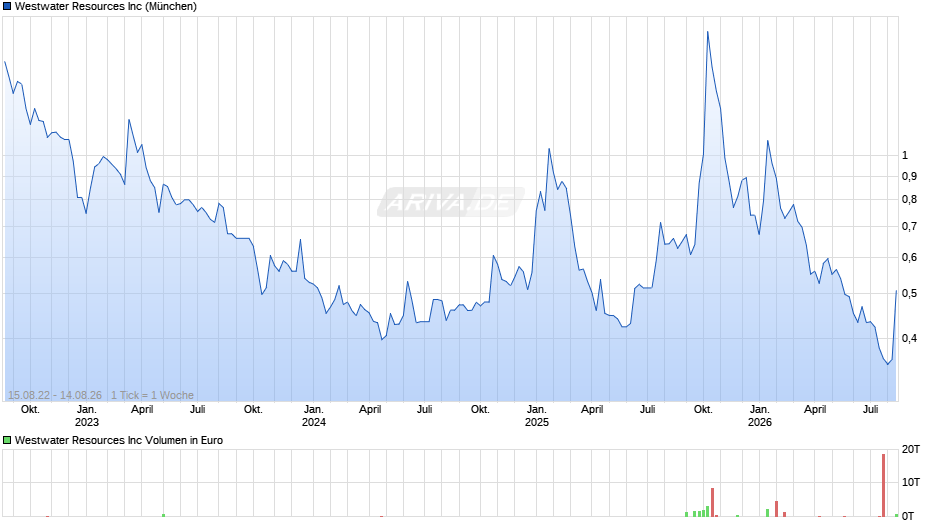Click the blue legend square beside Westwater Resources
Viewport: 940px width, 526px height.
[x=7, y=7]
